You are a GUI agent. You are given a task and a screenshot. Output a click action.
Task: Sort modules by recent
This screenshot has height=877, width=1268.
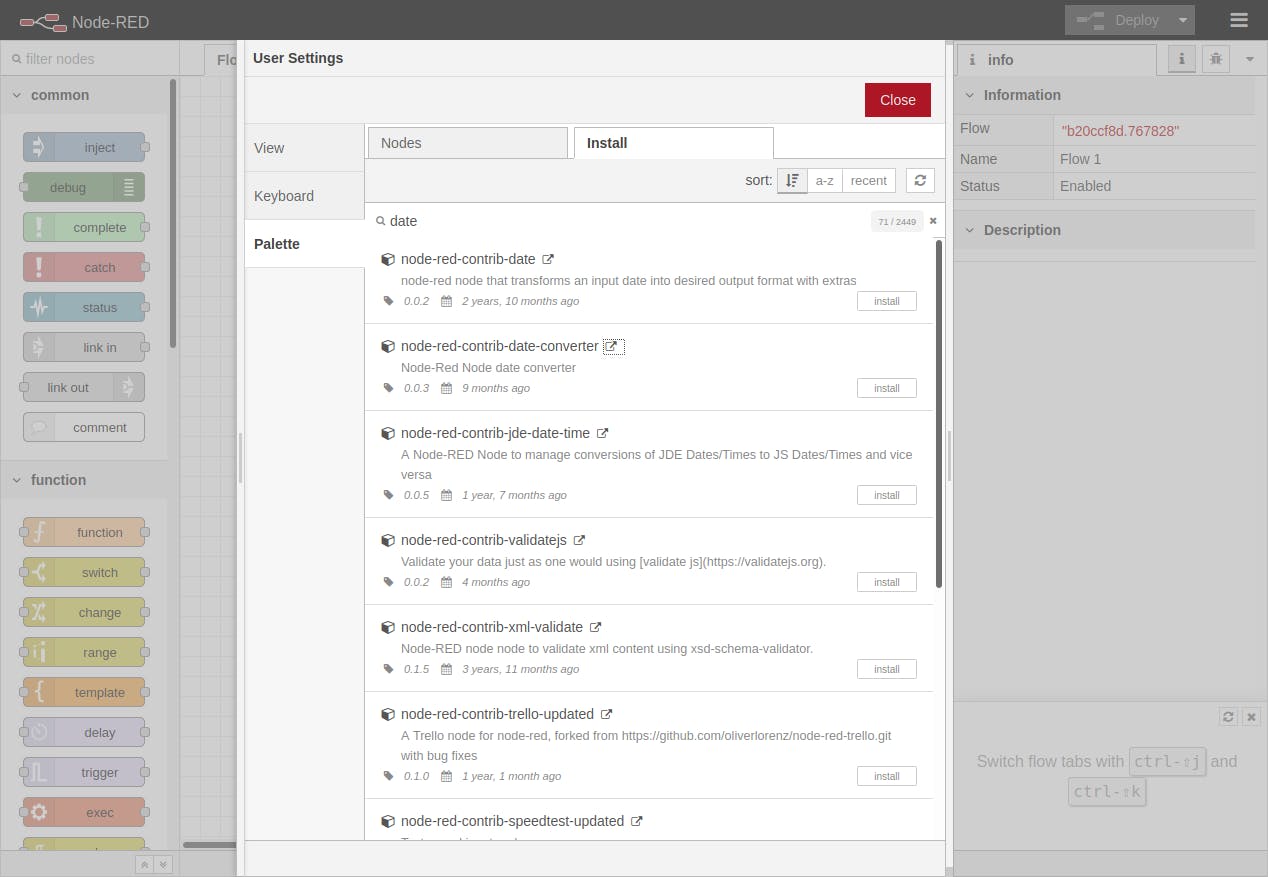[x=868, y=181]
